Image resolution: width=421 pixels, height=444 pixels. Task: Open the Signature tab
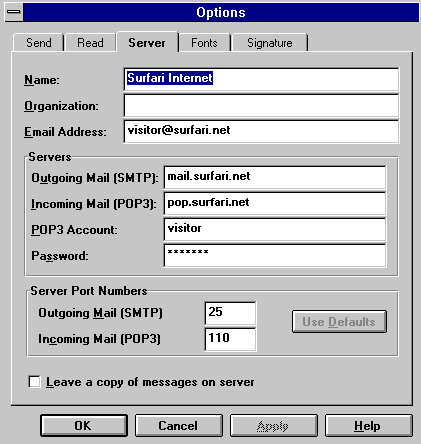click(x=269, y=43)
